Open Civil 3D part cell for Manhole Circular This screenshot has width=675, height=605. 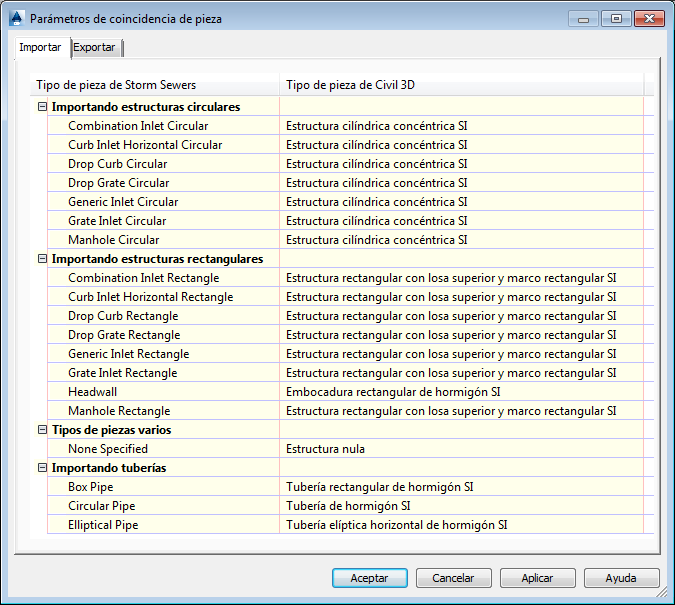[x=461, y=239]
